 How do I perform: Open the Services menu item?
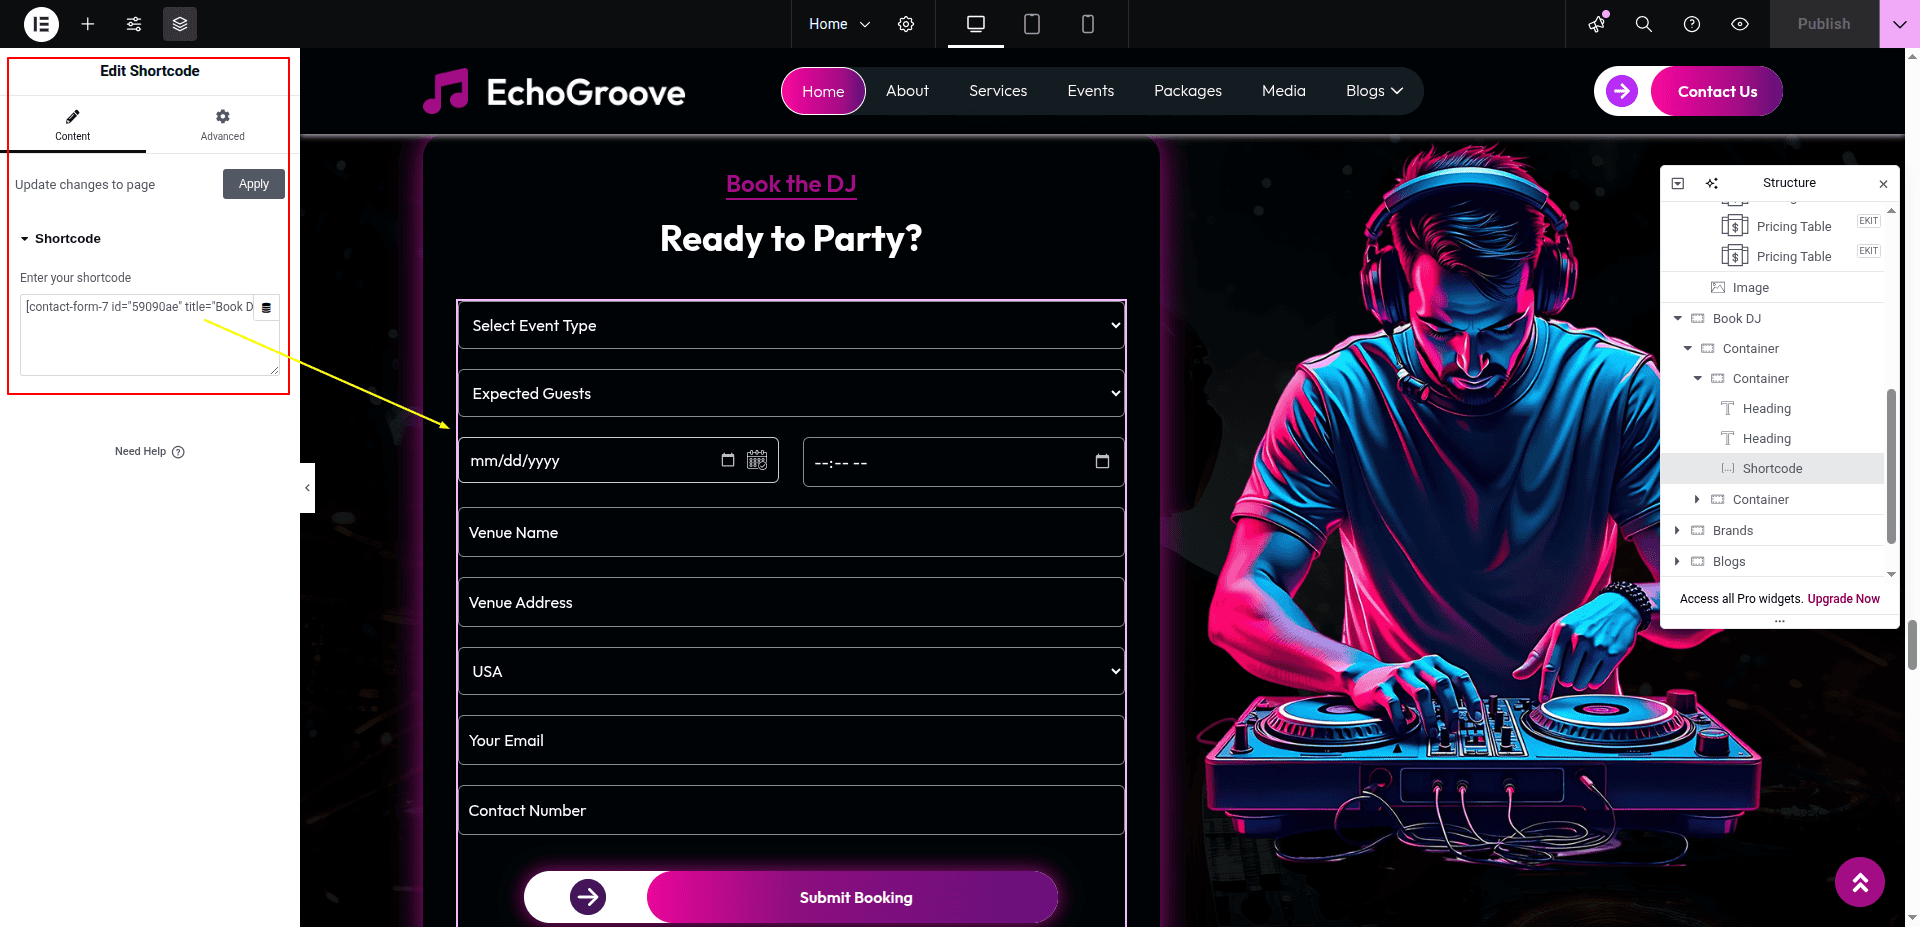tap(997, 91)
